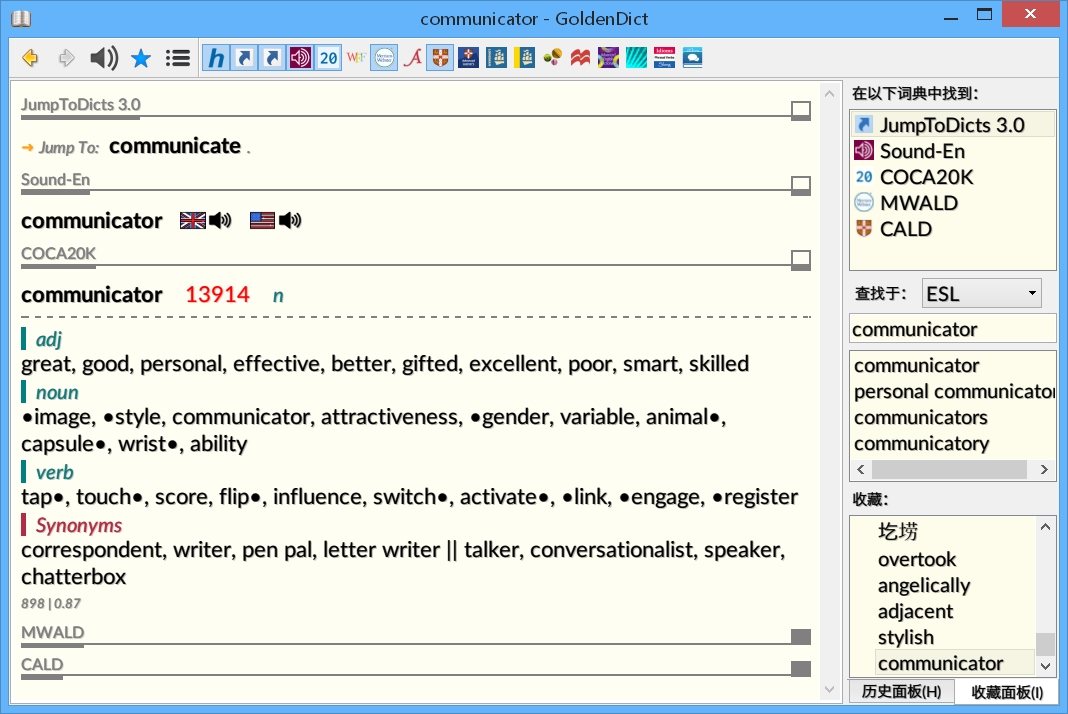Jump to JumpToDicts 3.0 in found list

pyautogui.click(x=952, y=125)
